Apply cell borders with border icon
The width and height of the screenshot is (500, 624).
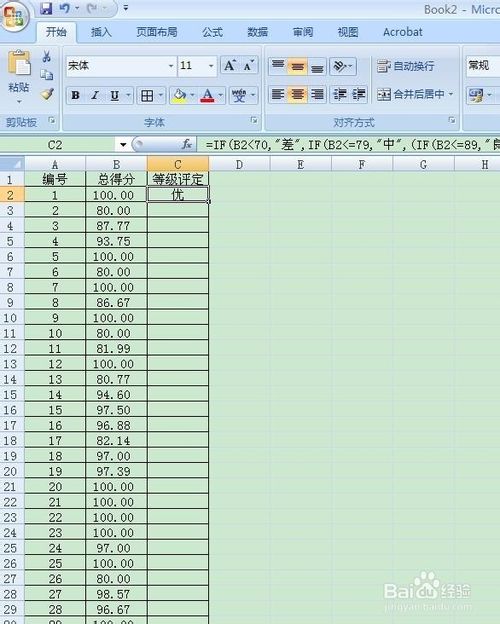pyautogui.click(x=147, y=96)
